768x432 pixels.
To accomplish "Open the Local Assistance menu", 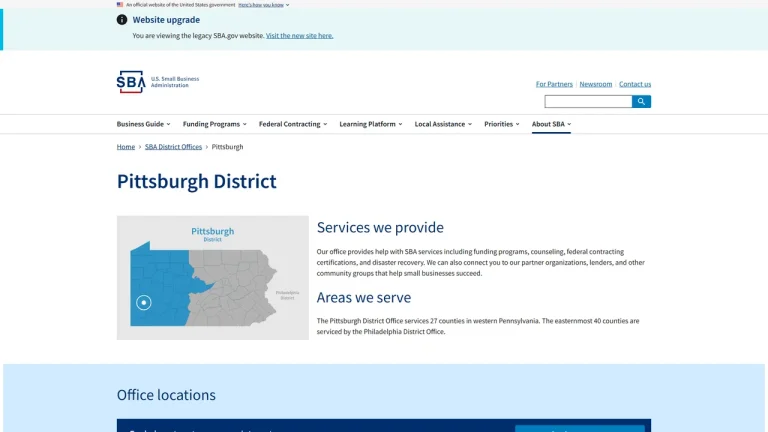I will (x=443, y=124).
